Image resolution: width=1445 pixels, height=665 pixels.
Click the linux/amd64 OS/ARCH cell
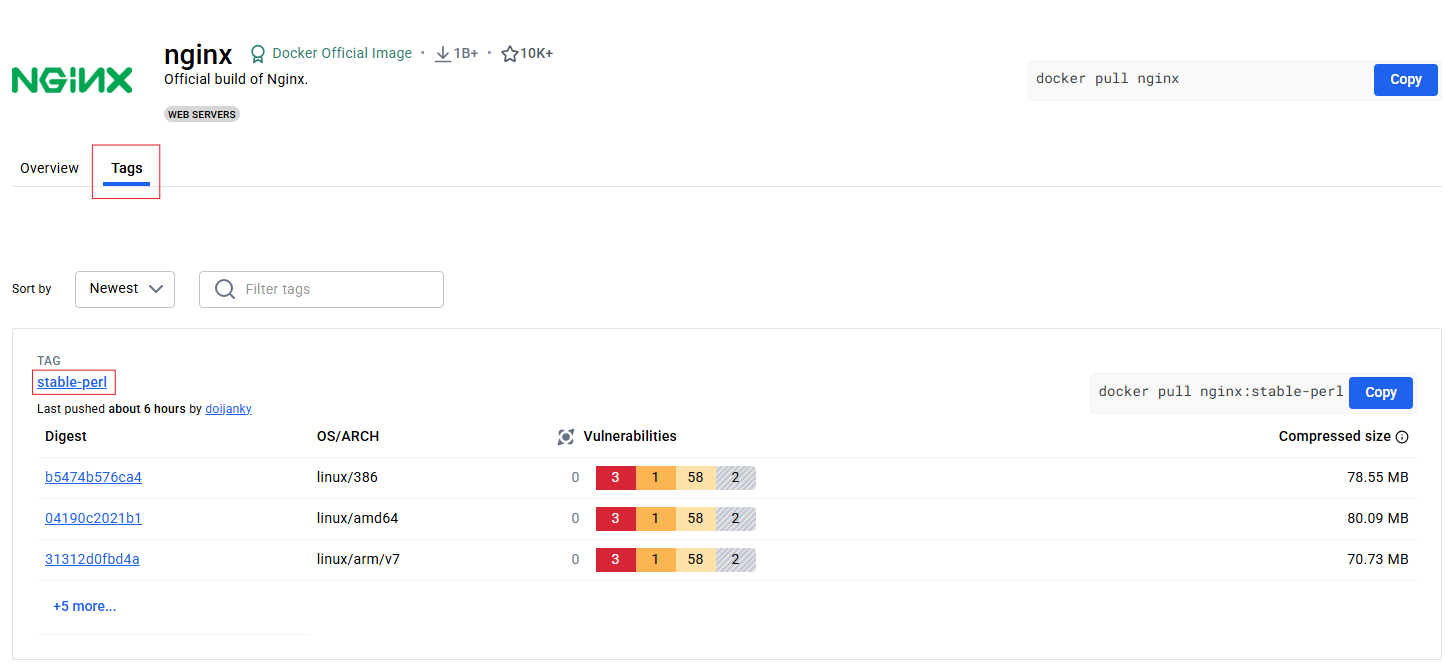357,519
